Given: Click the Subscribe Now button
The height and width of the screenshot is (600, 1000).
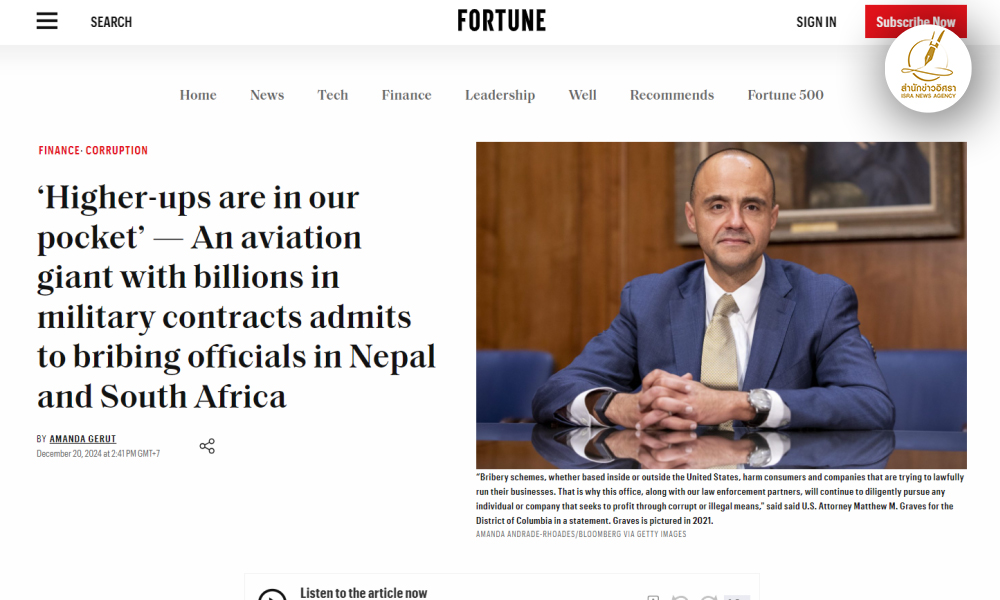Looking at the screenshot, I should [915, 22].
